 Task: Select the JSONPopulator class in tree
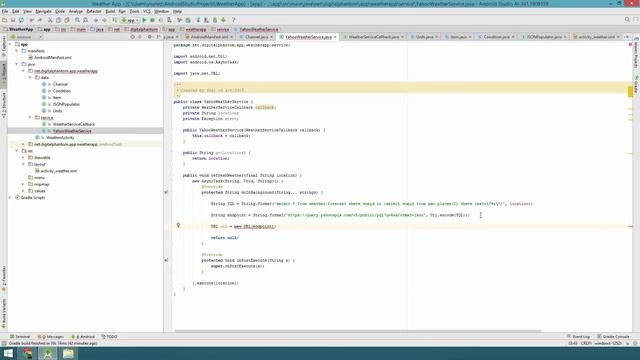click(x=66, y=104)
